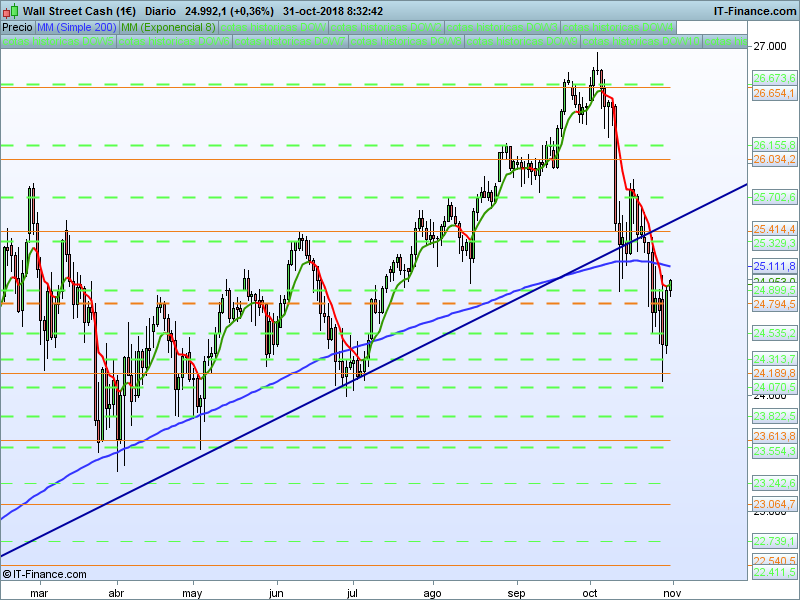Open the cotas historicas DOW10 tab
Viewport: 800px width, 600px height.
pos(641,41)
